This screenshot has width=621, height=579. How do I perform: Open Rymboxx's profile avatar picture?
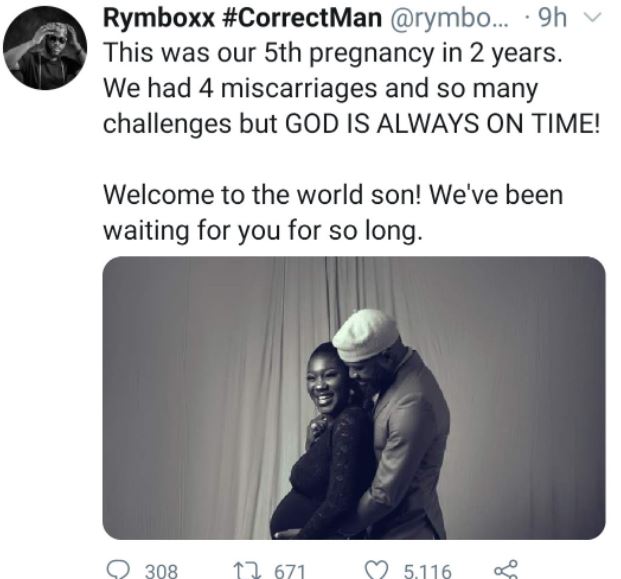click(46, 49)
